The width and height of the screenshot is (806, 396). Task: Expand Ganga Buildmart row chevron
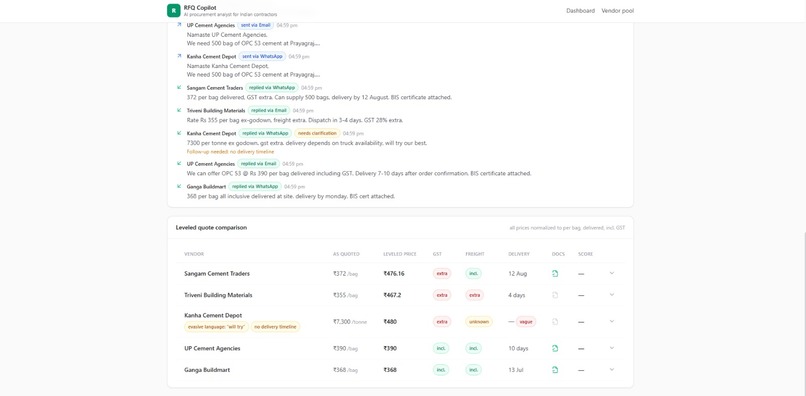coord(612,369)
